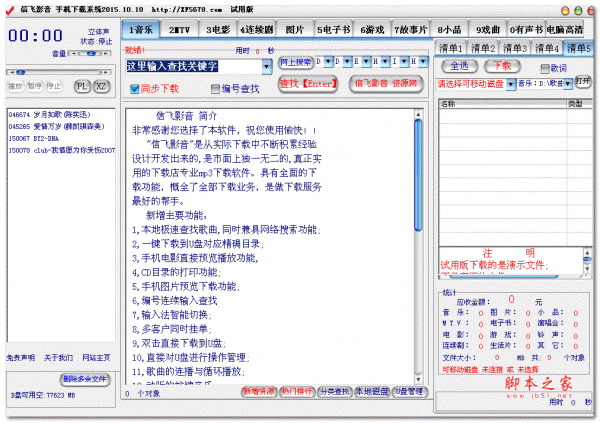Enable the 歌词 lyrics checkbox
Image resolution: width=600 pixels, height=423 pixels.
(x=545, y=69)
